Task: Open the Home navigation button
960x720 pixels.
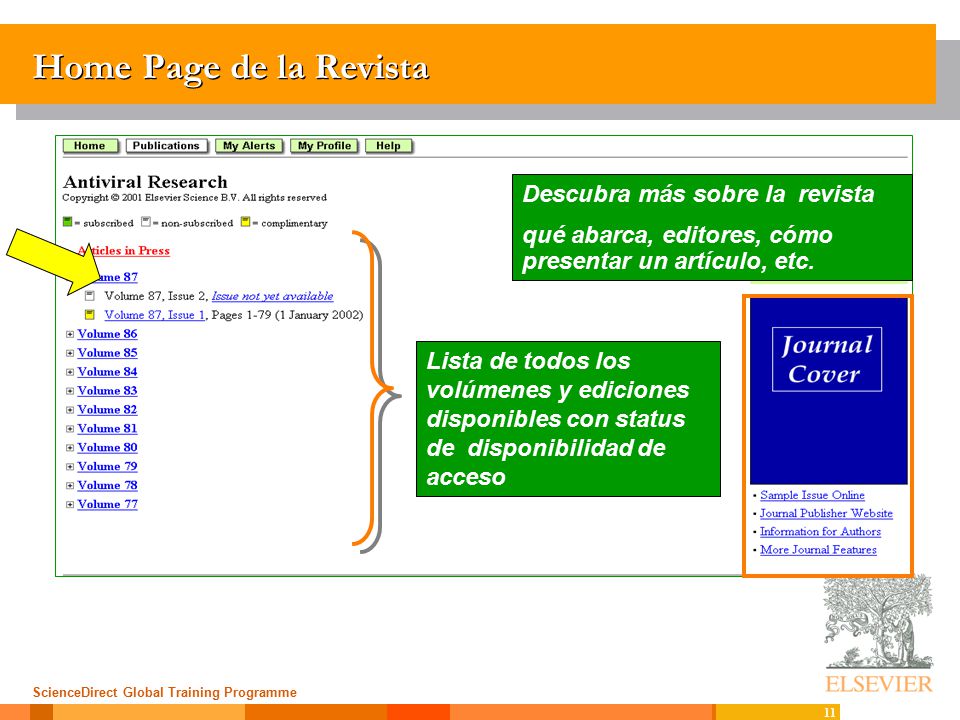Action: [90, 146]
